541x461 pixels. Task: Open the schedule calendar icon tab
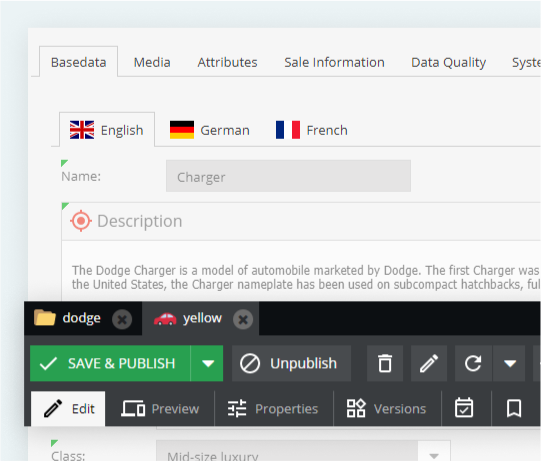pyautogui.click(x=464, y=409)
